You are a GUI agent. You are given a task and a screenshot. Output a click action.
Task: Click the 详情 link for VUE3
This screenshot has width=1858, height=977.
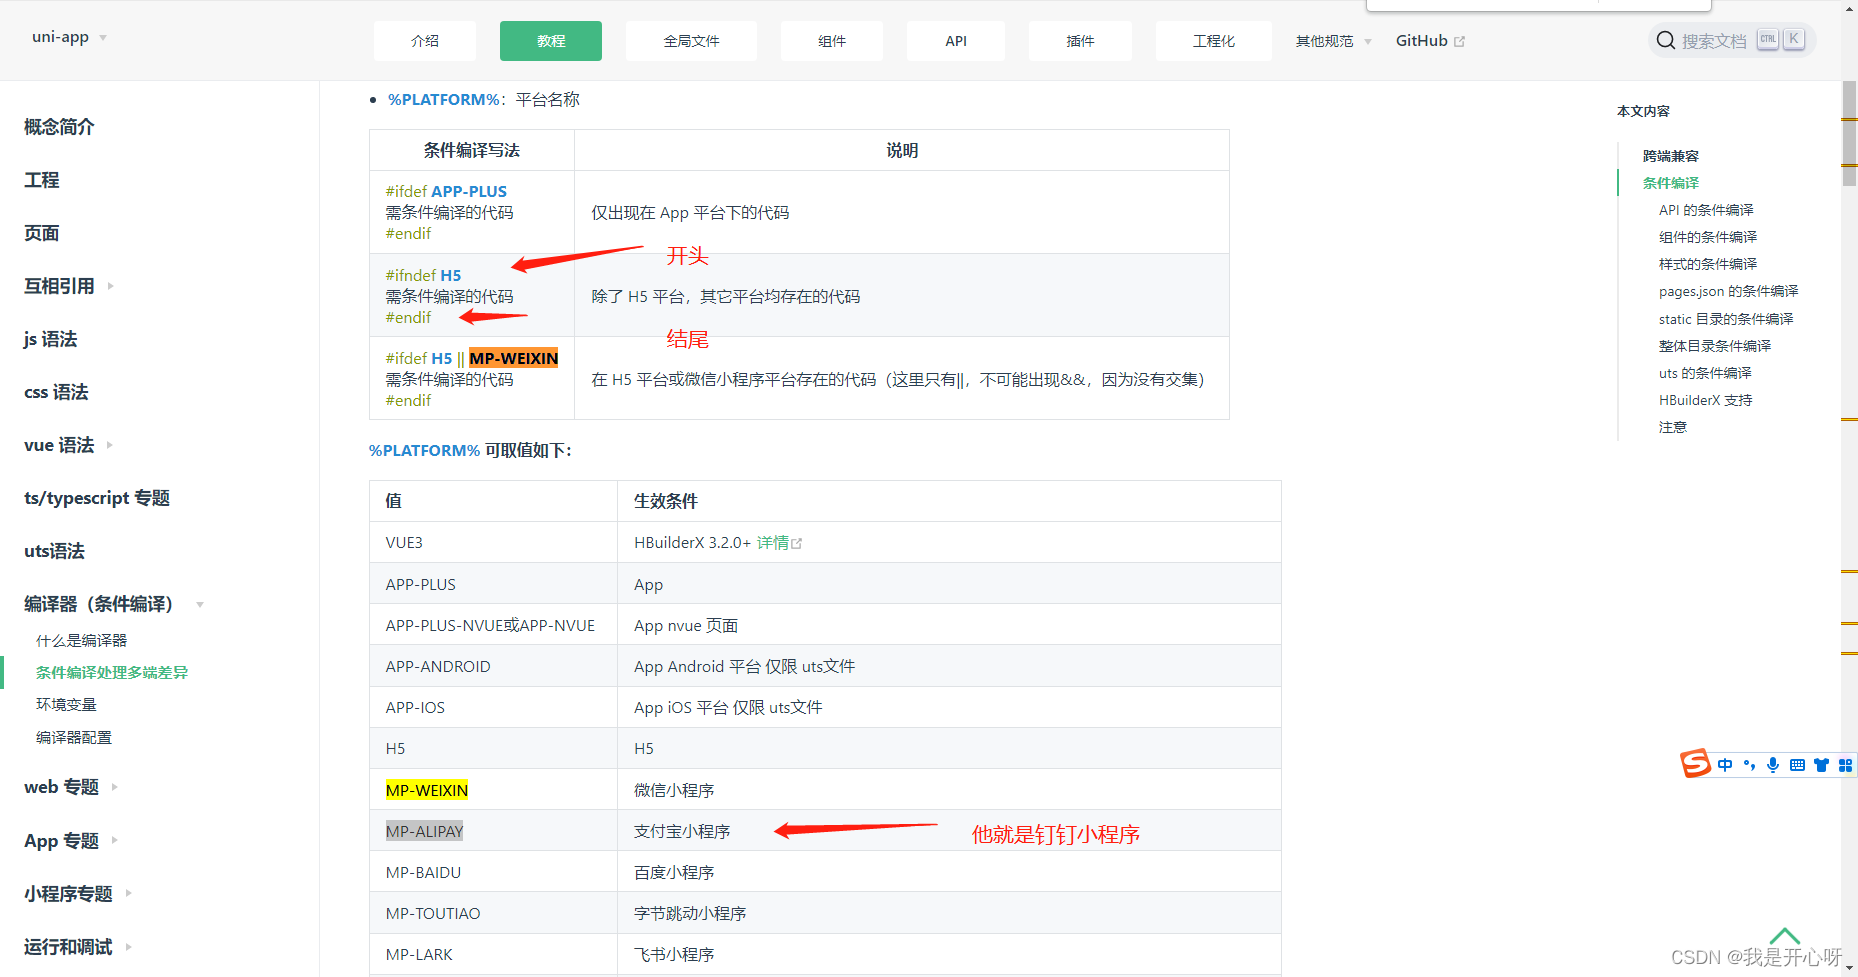coord(773,543)
